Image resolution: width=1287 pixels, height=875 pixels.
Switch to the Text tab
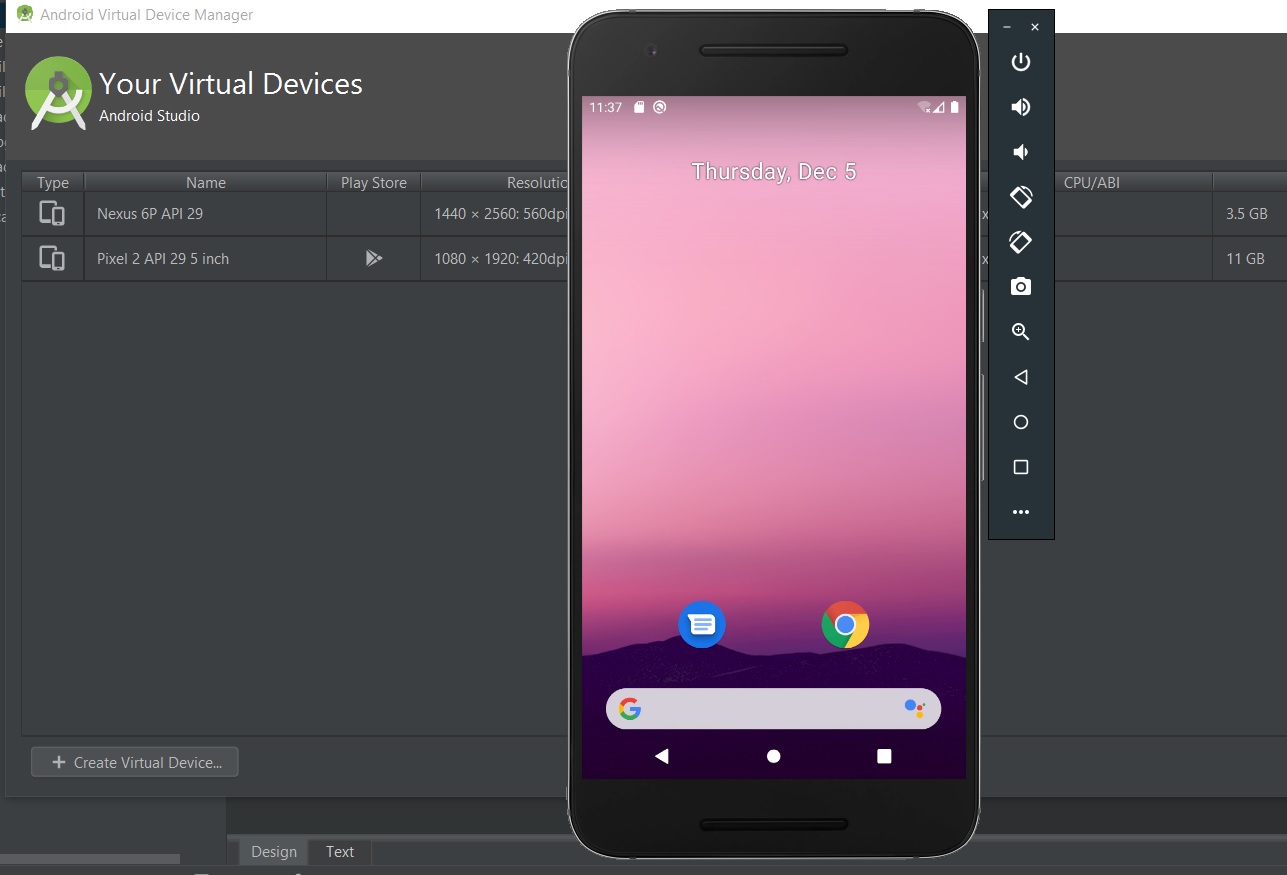[x=339, y=851]
